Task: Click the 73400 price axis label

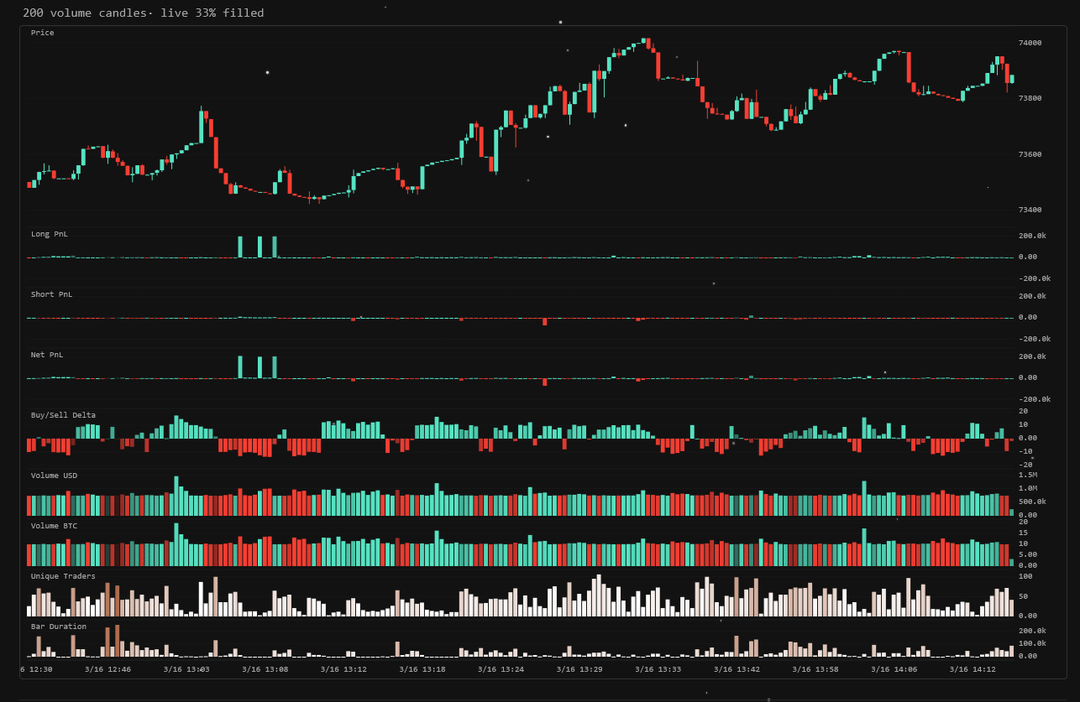Action: point(1030,210)
